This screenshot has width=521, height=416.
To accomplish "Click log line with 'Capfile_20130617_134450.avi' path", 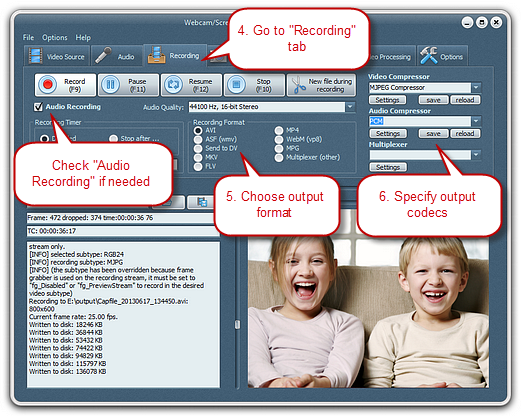I will click(109, 301).
